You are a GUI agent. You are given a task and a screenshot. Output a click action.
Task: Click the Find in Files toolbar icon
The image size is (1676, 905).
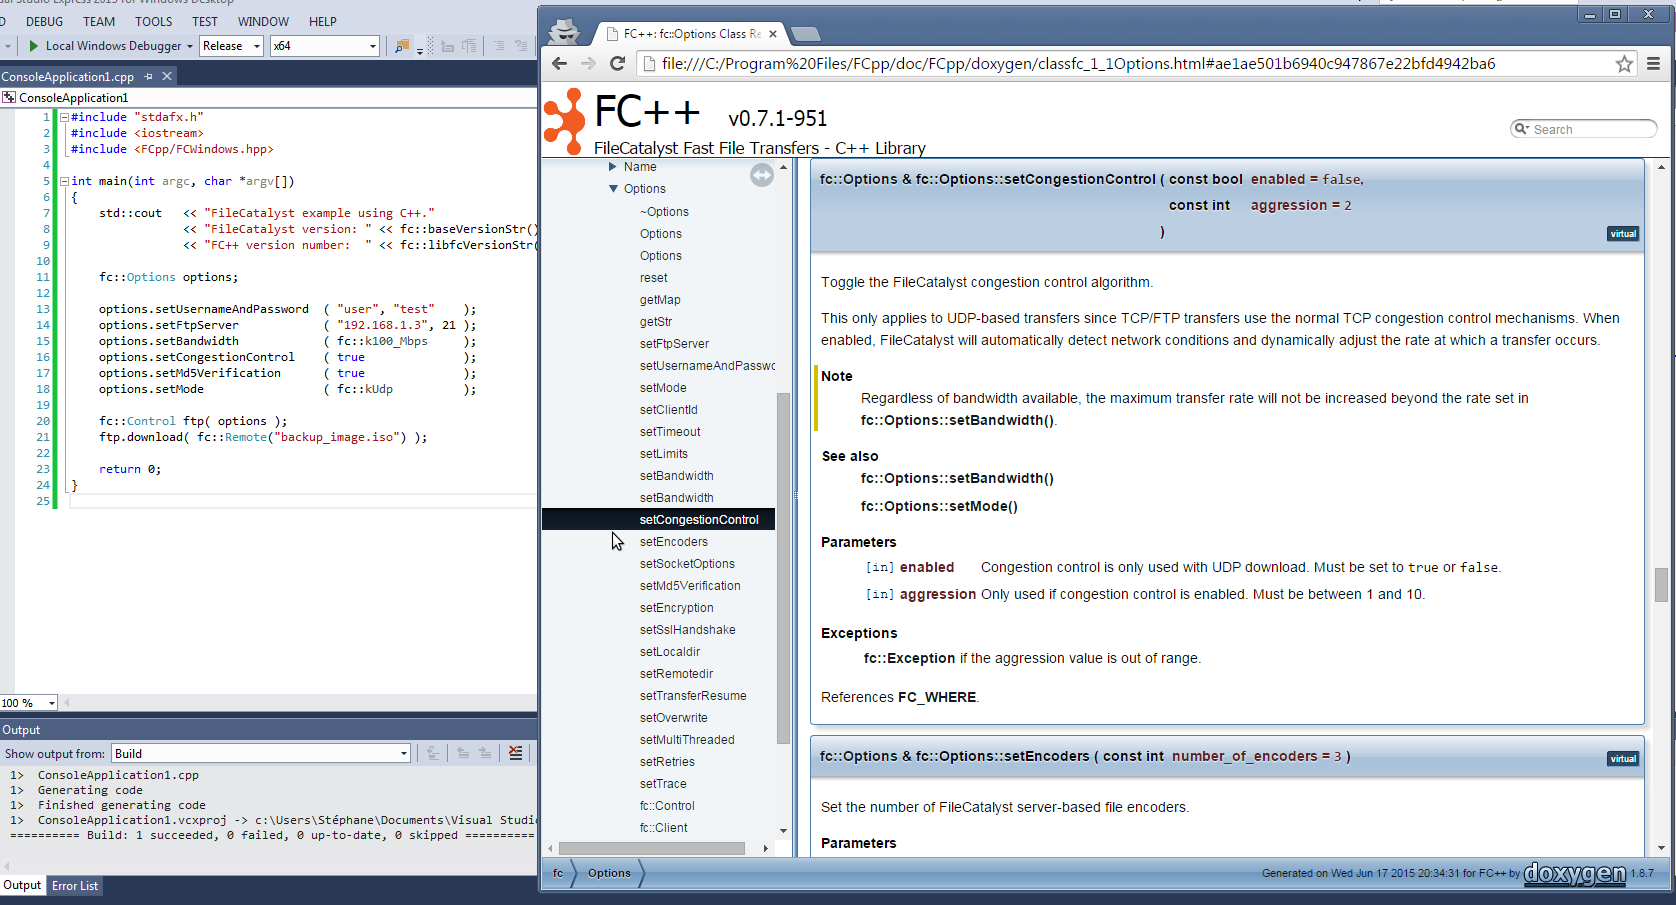click(402, 46)
